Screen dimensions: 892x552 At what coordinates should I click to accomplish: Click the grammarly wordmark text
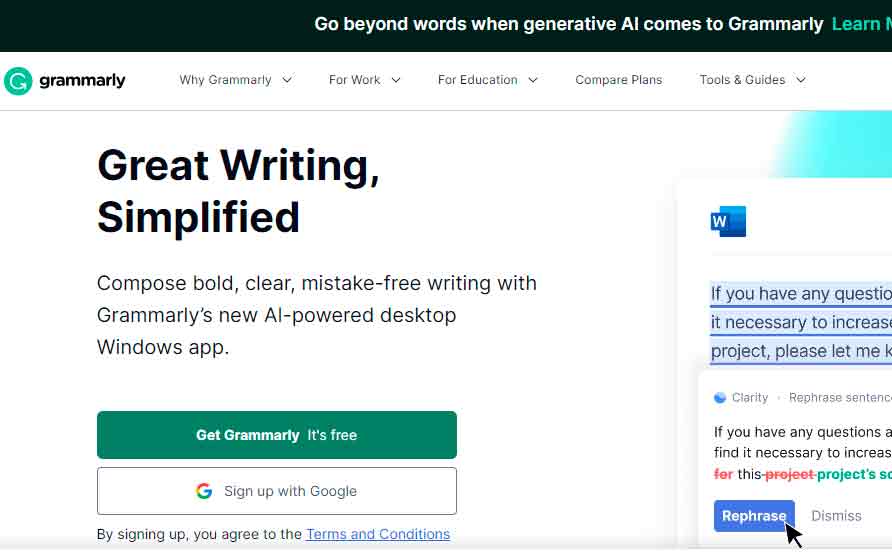click(82, 81)
